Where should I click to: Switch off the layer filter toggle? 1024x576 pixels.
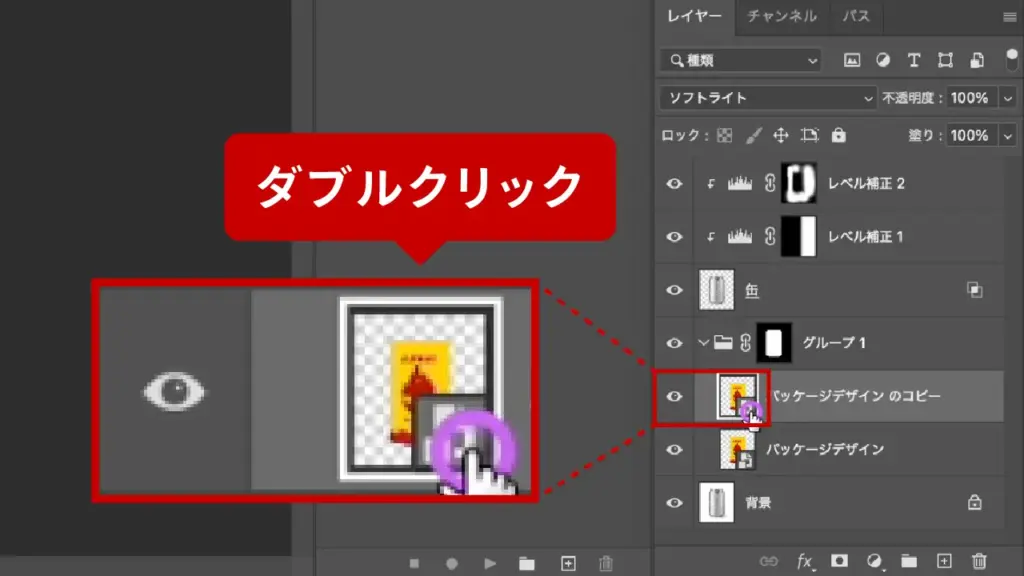[x=1010, y=59]
